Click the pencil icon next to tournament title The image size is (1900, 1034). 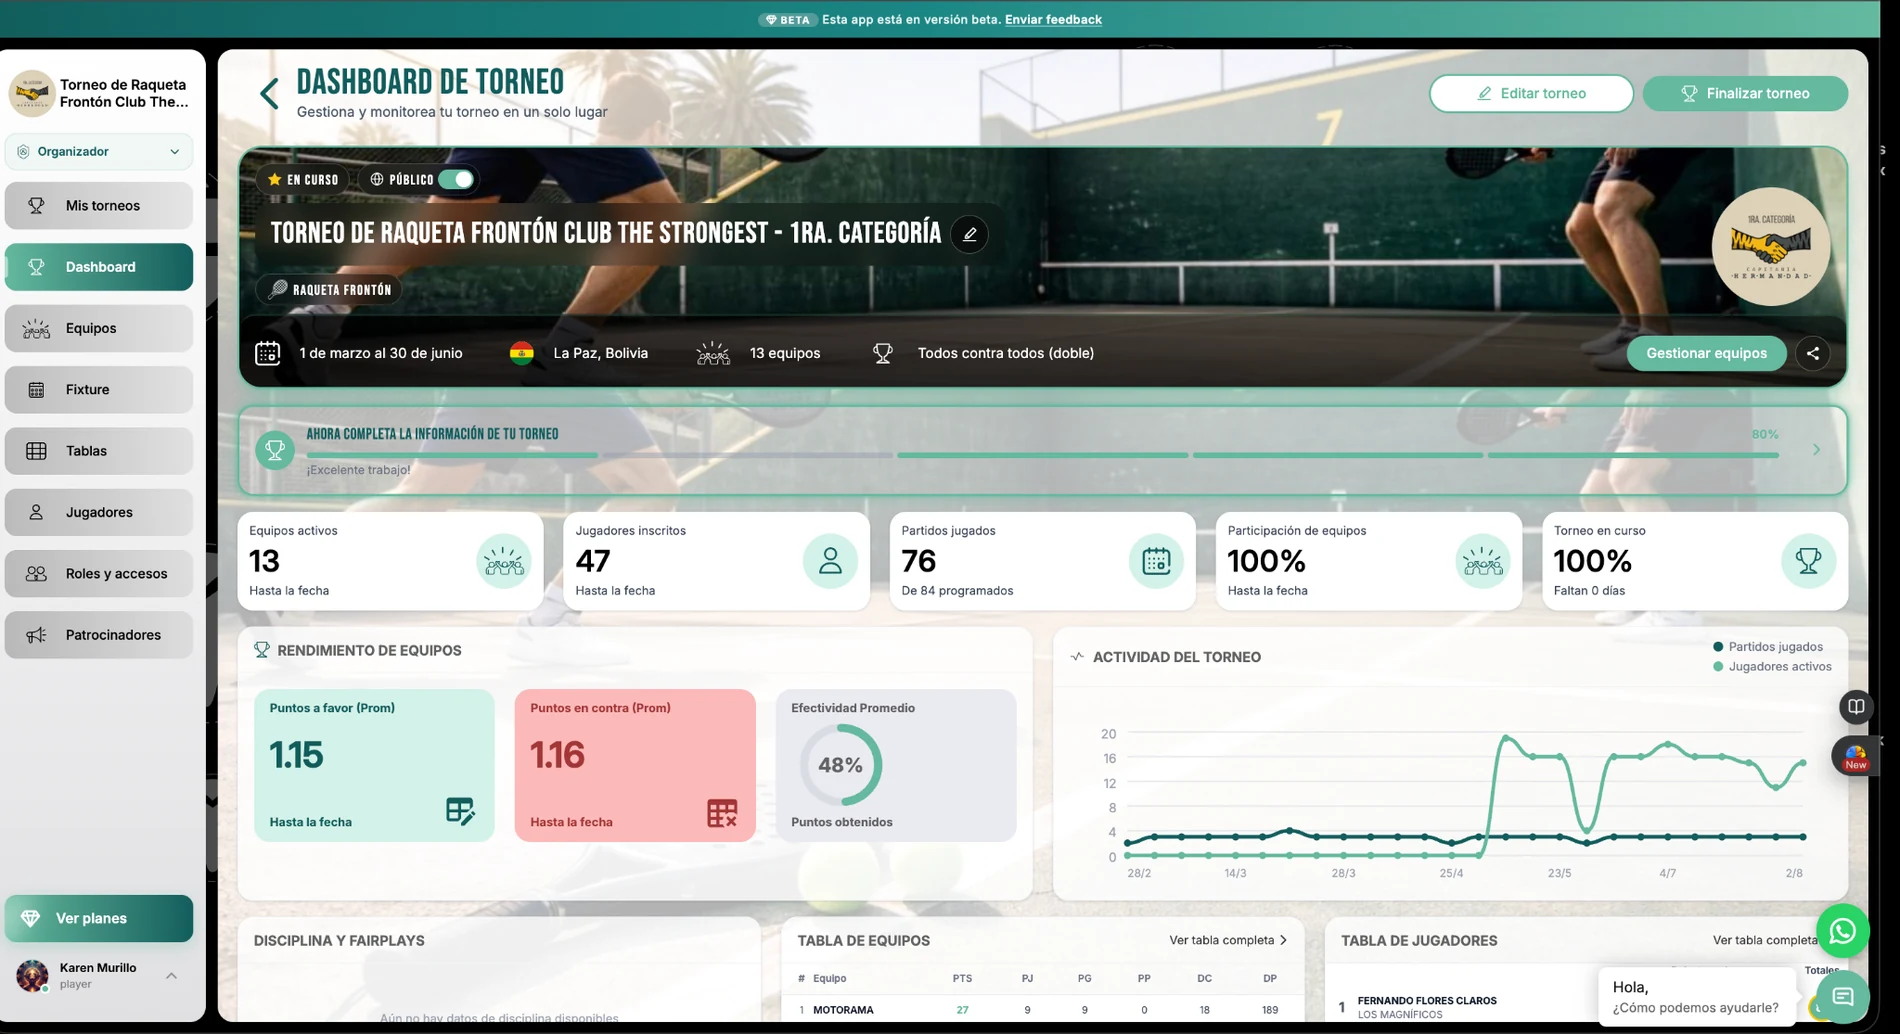969,234
